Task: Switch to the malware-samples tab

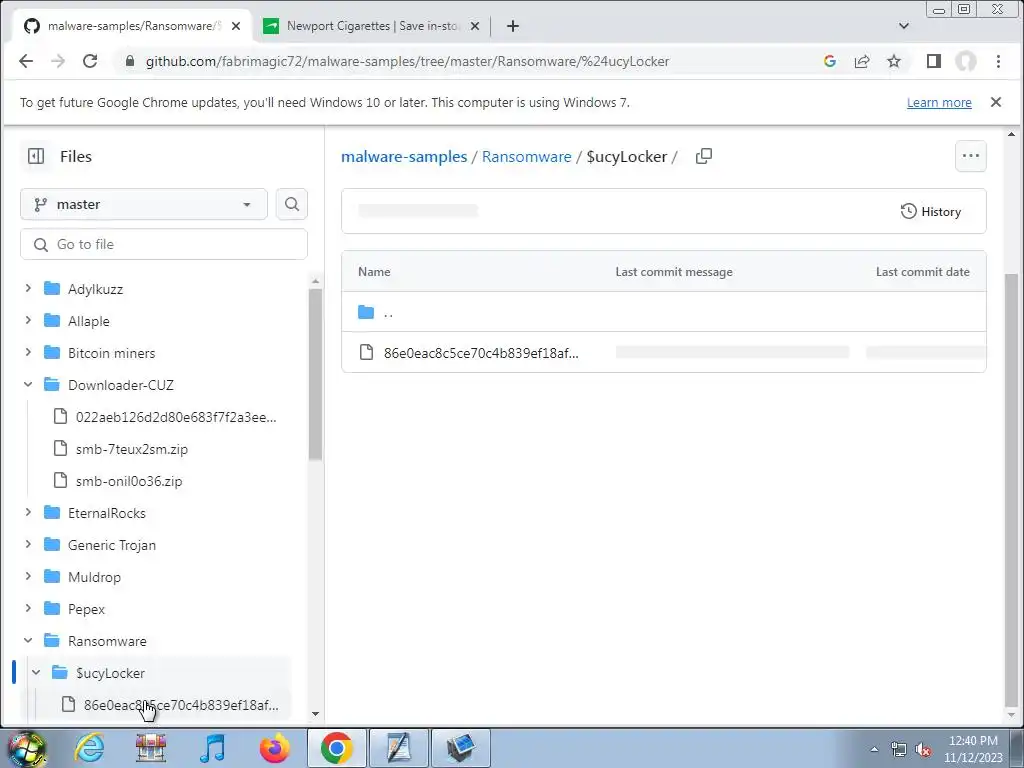Action: tap(131, 26)
